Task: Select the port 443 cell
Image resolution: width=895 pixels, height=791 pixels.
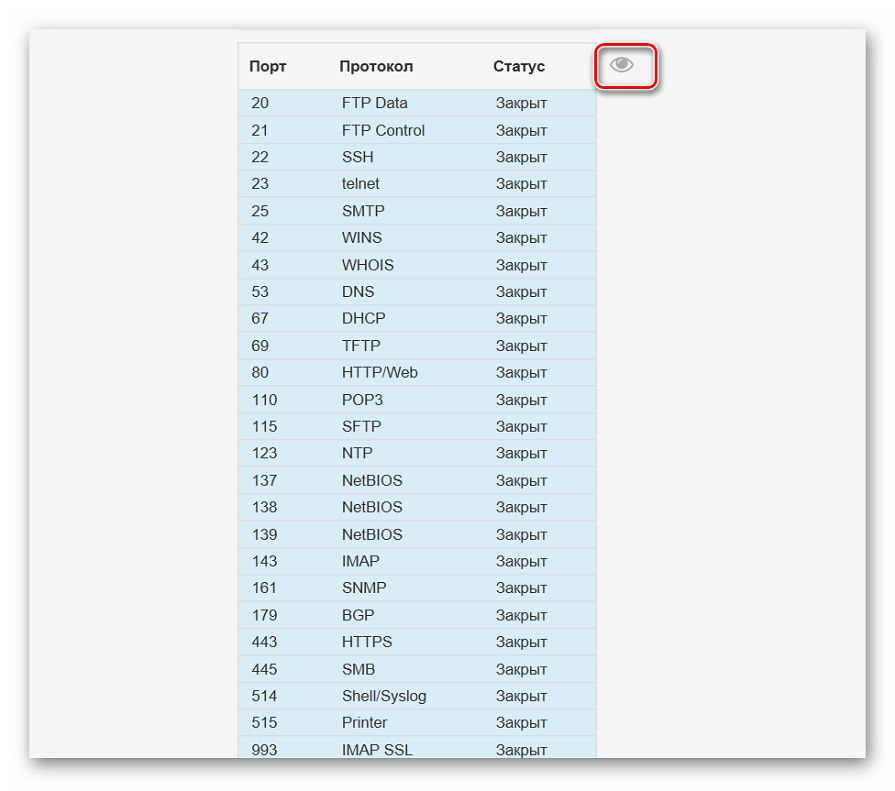Action: (x=264, y=641)
